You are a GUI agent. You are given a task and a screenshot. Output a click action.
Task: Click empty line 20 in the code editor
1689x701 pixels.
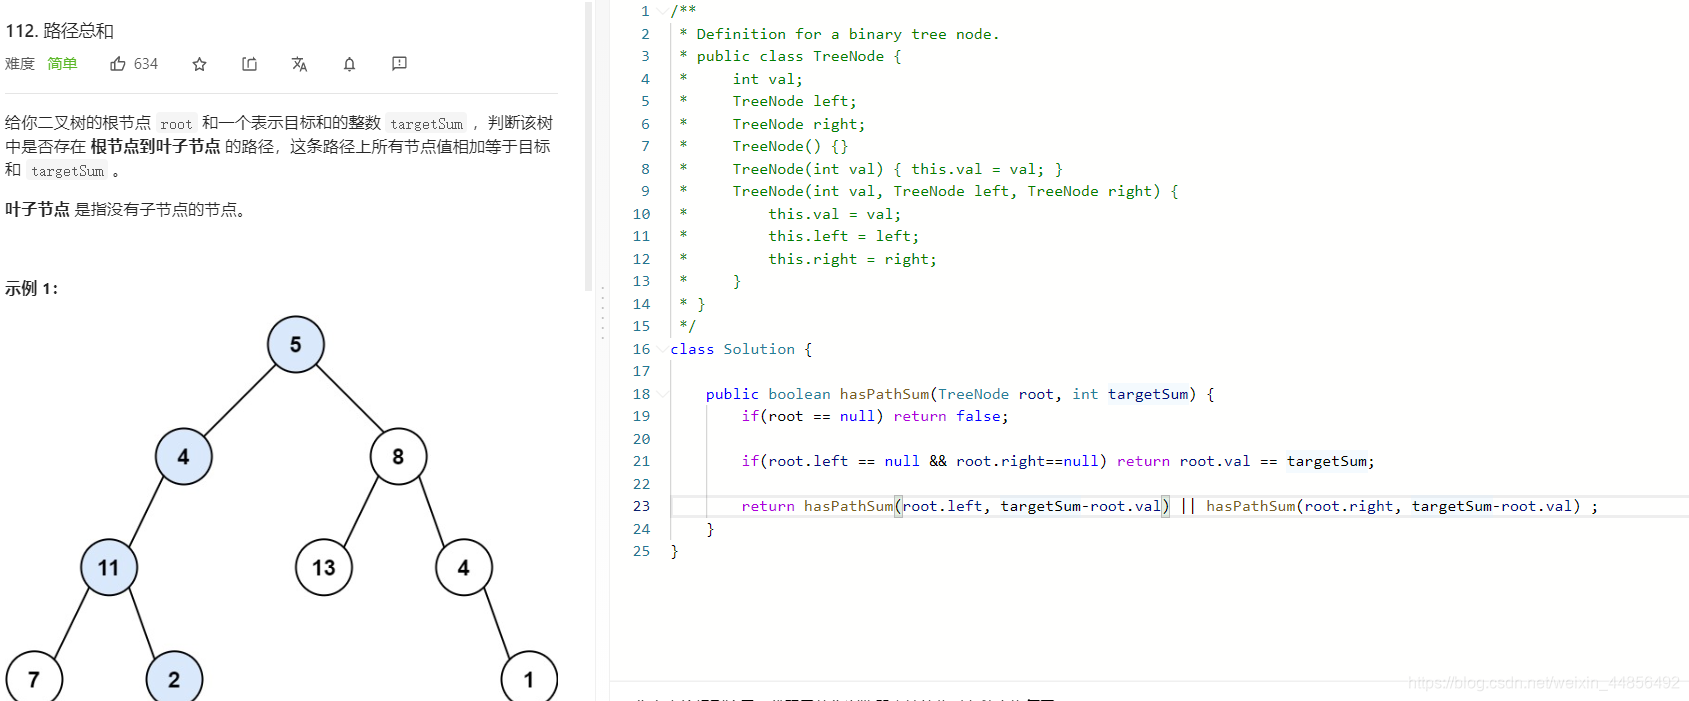[x=1180, y=439]
